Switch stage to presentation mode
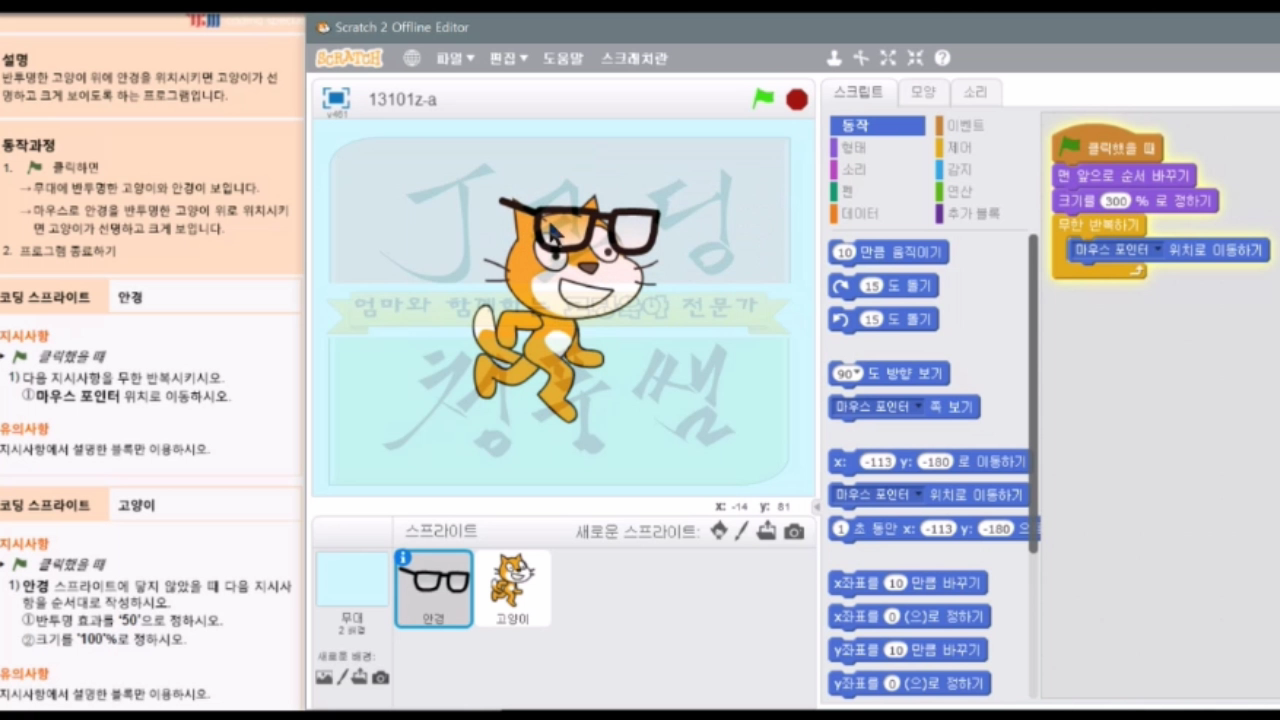The height and width of the screenshot is (720, 1280). point(335,98)
